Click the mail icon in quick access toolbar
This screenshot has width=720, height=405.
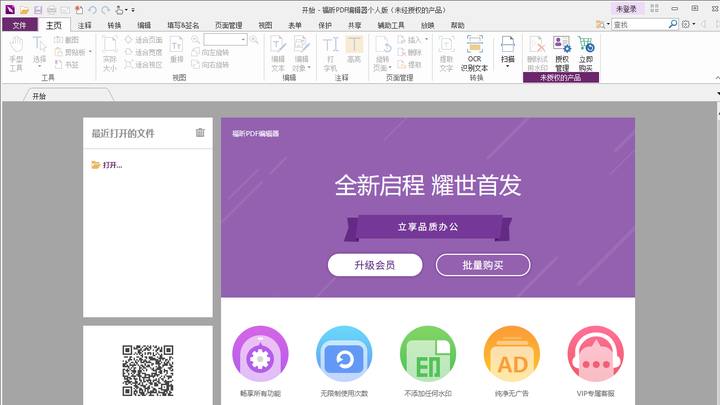click(x=65, y=10)
